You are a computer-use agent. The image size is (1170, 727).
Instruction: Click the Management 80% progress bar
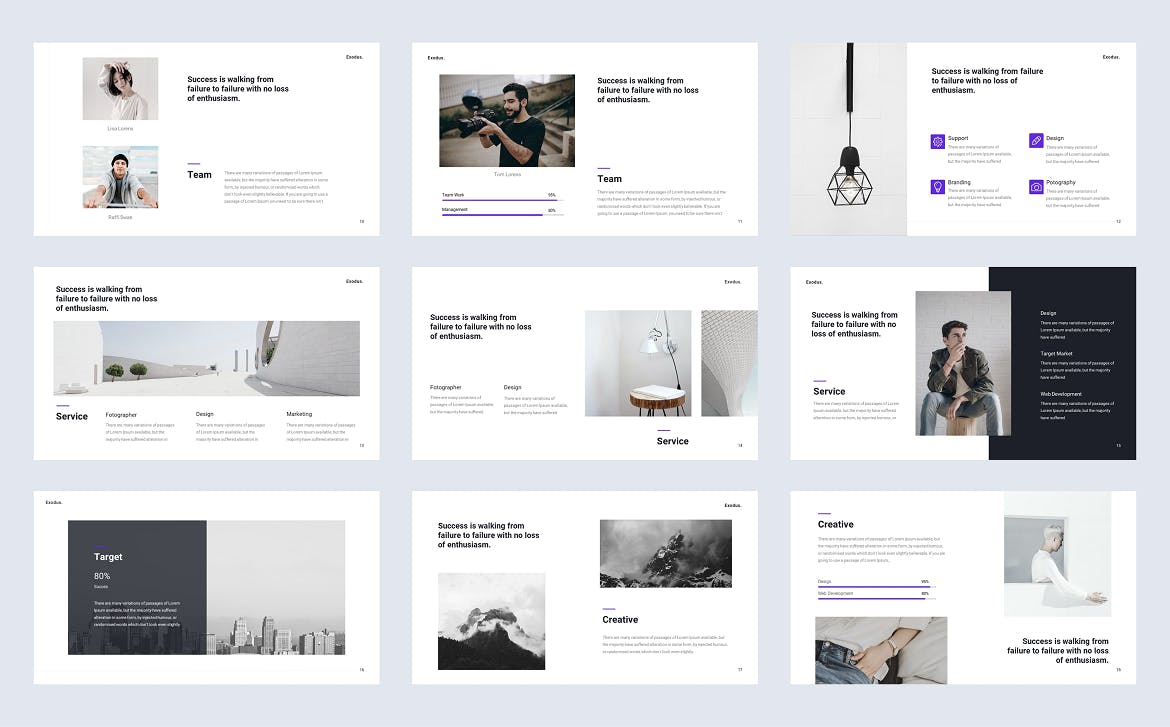coord(502,215)
